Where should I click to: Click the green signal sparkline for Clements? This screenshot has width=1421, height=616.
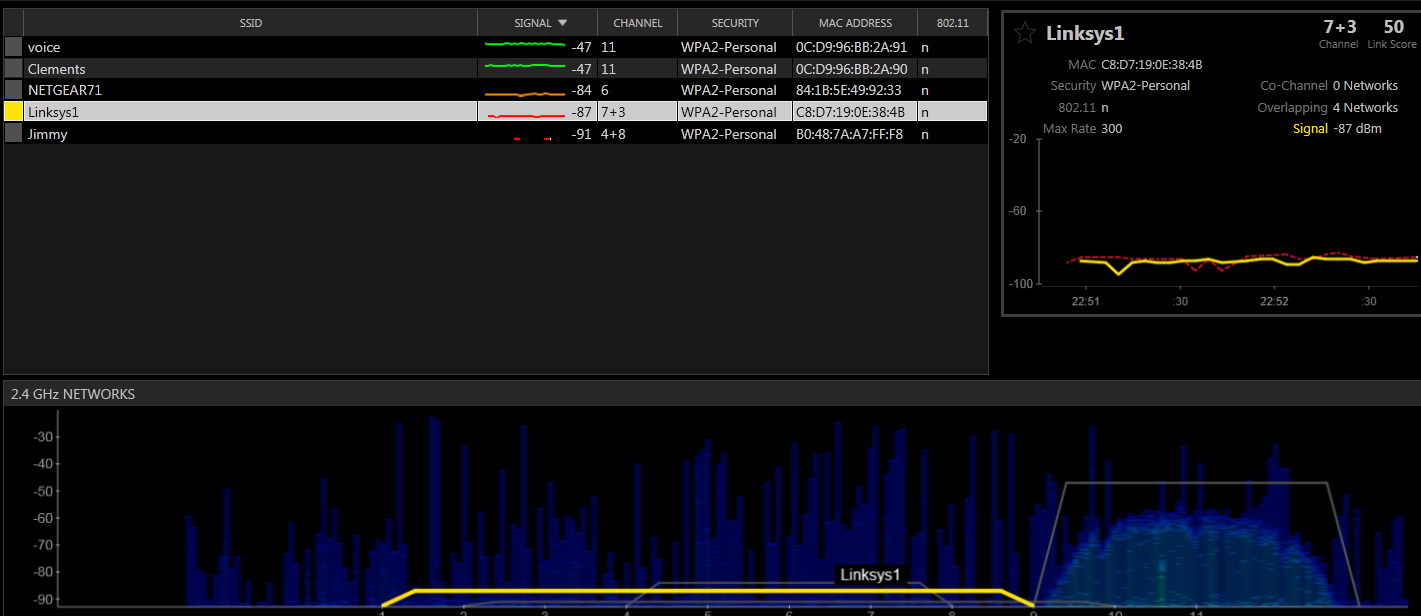tap(524, 68)
